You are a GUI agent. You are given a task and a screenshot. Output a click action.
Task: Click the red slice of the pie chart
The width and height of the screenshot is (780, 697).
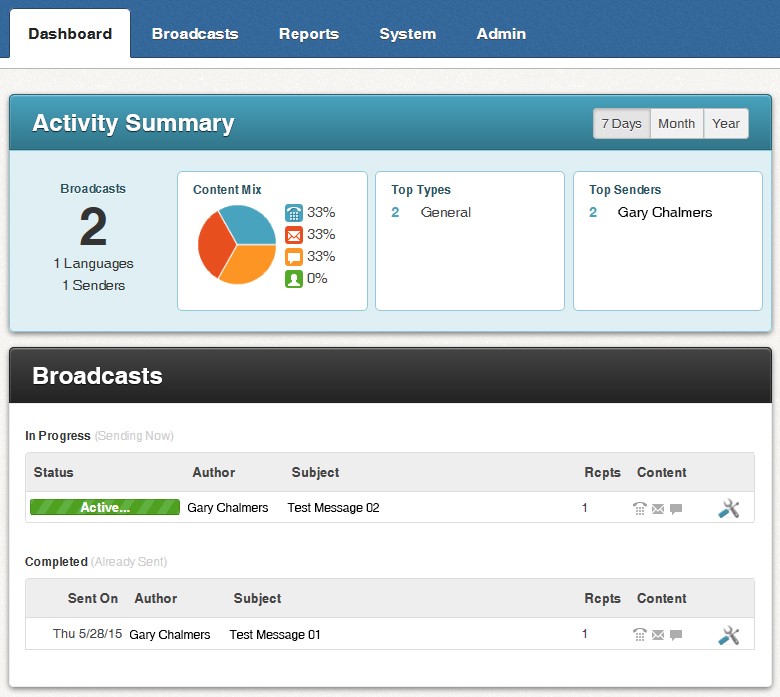214,244
